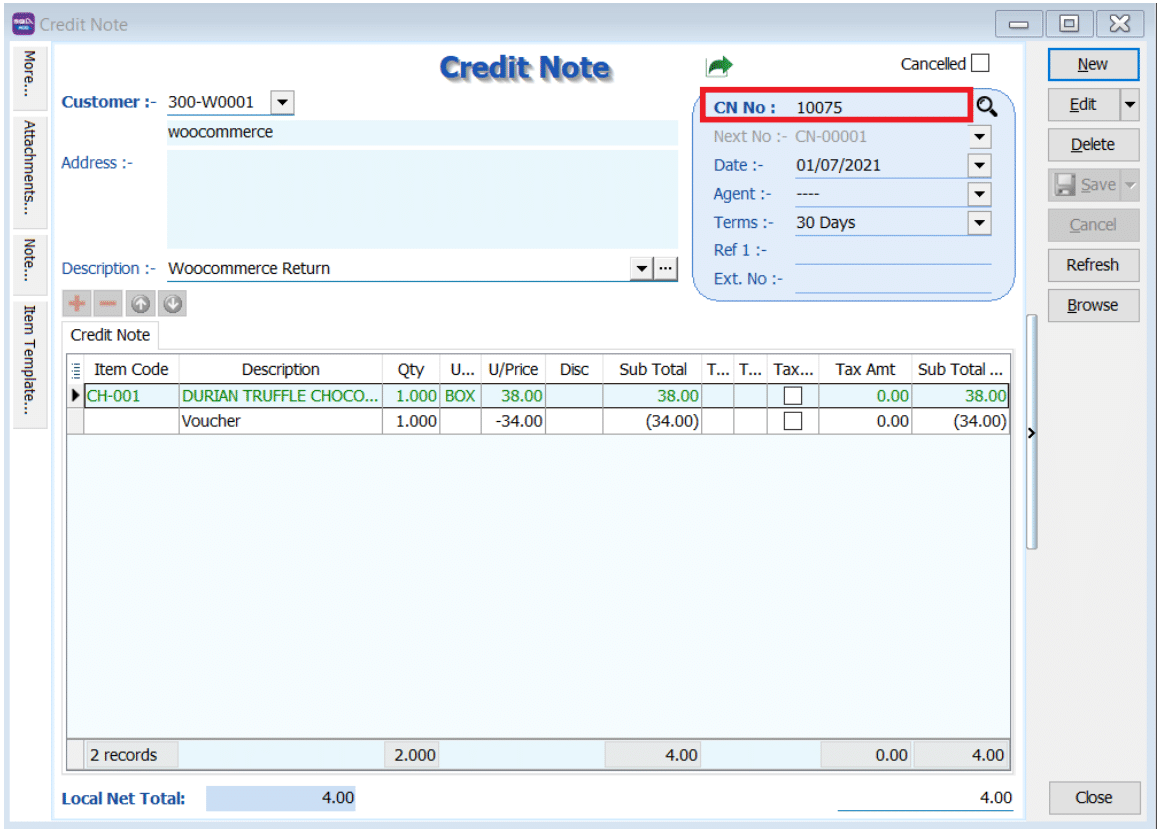Toggle the Cancelled checkbox
Viewport: 1160px width, 829px height.
(980, 64)
